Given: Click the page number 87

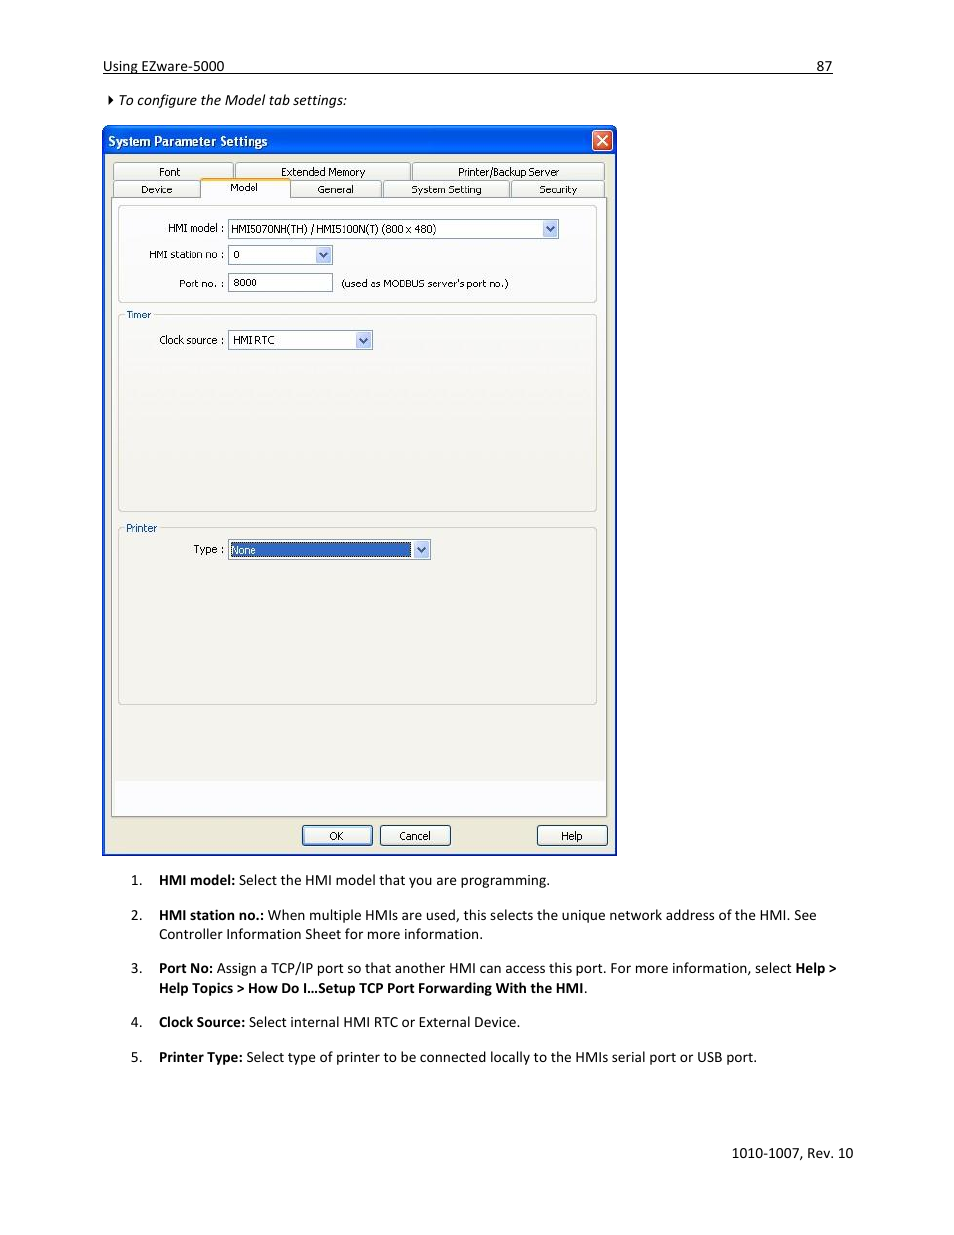Looking at the screenshot, I should 824,66.
